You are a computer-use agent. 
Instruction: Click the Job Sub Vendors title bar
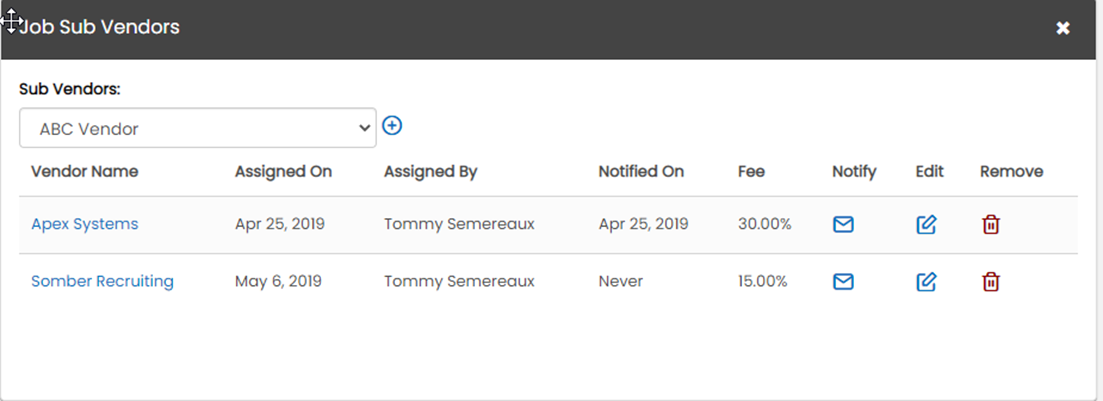coord(549,29)
